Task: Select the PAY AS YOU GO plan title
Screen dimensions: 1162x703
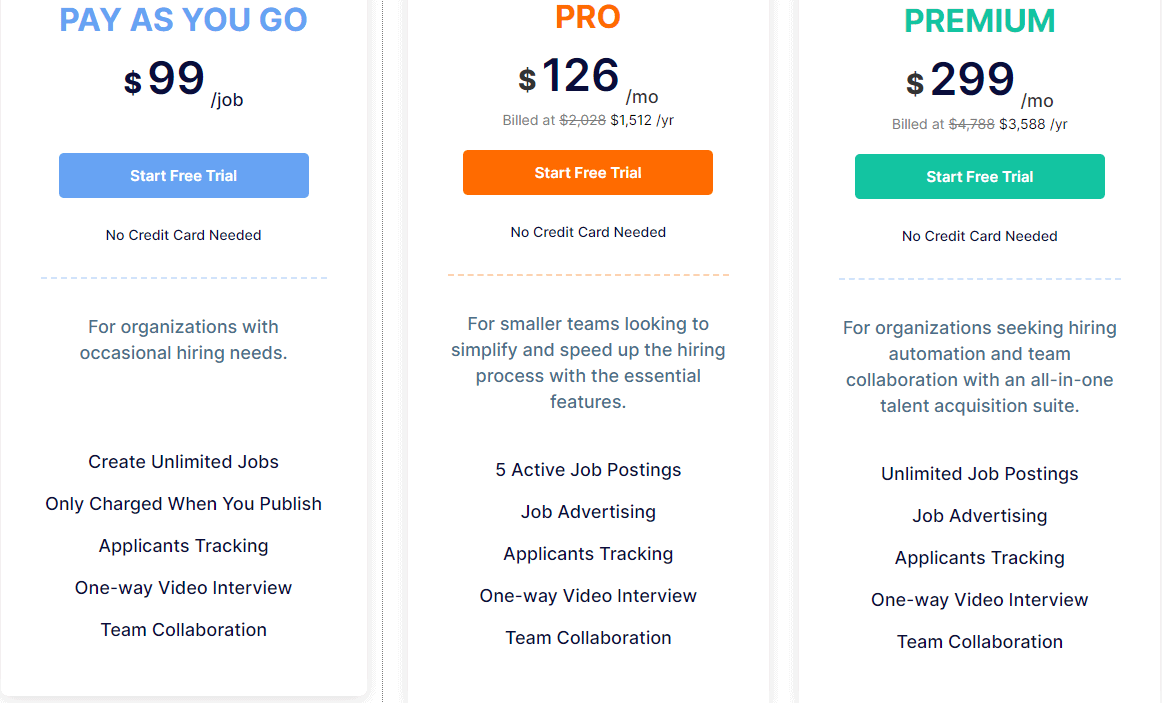Action: 183,19
